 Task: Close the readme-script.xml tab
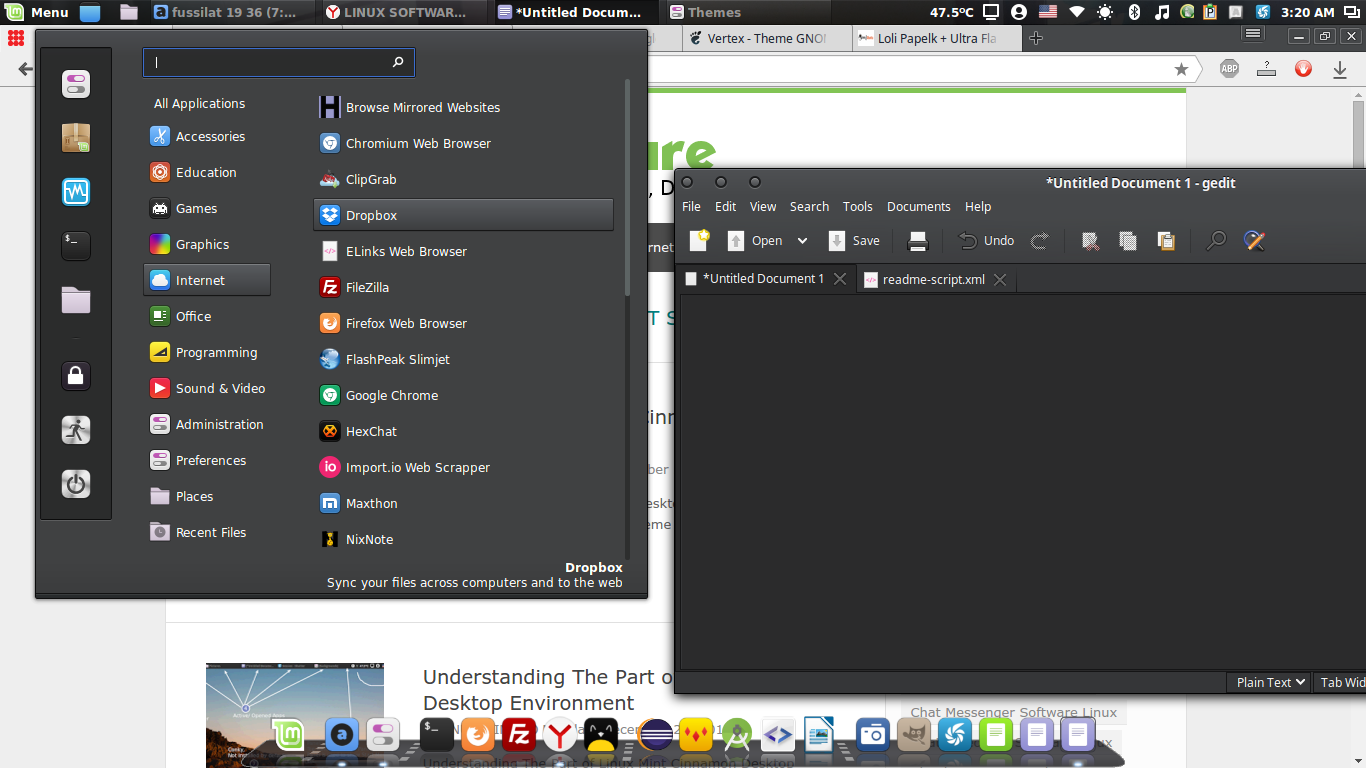pyautogui.click(x=1000, y=279)
